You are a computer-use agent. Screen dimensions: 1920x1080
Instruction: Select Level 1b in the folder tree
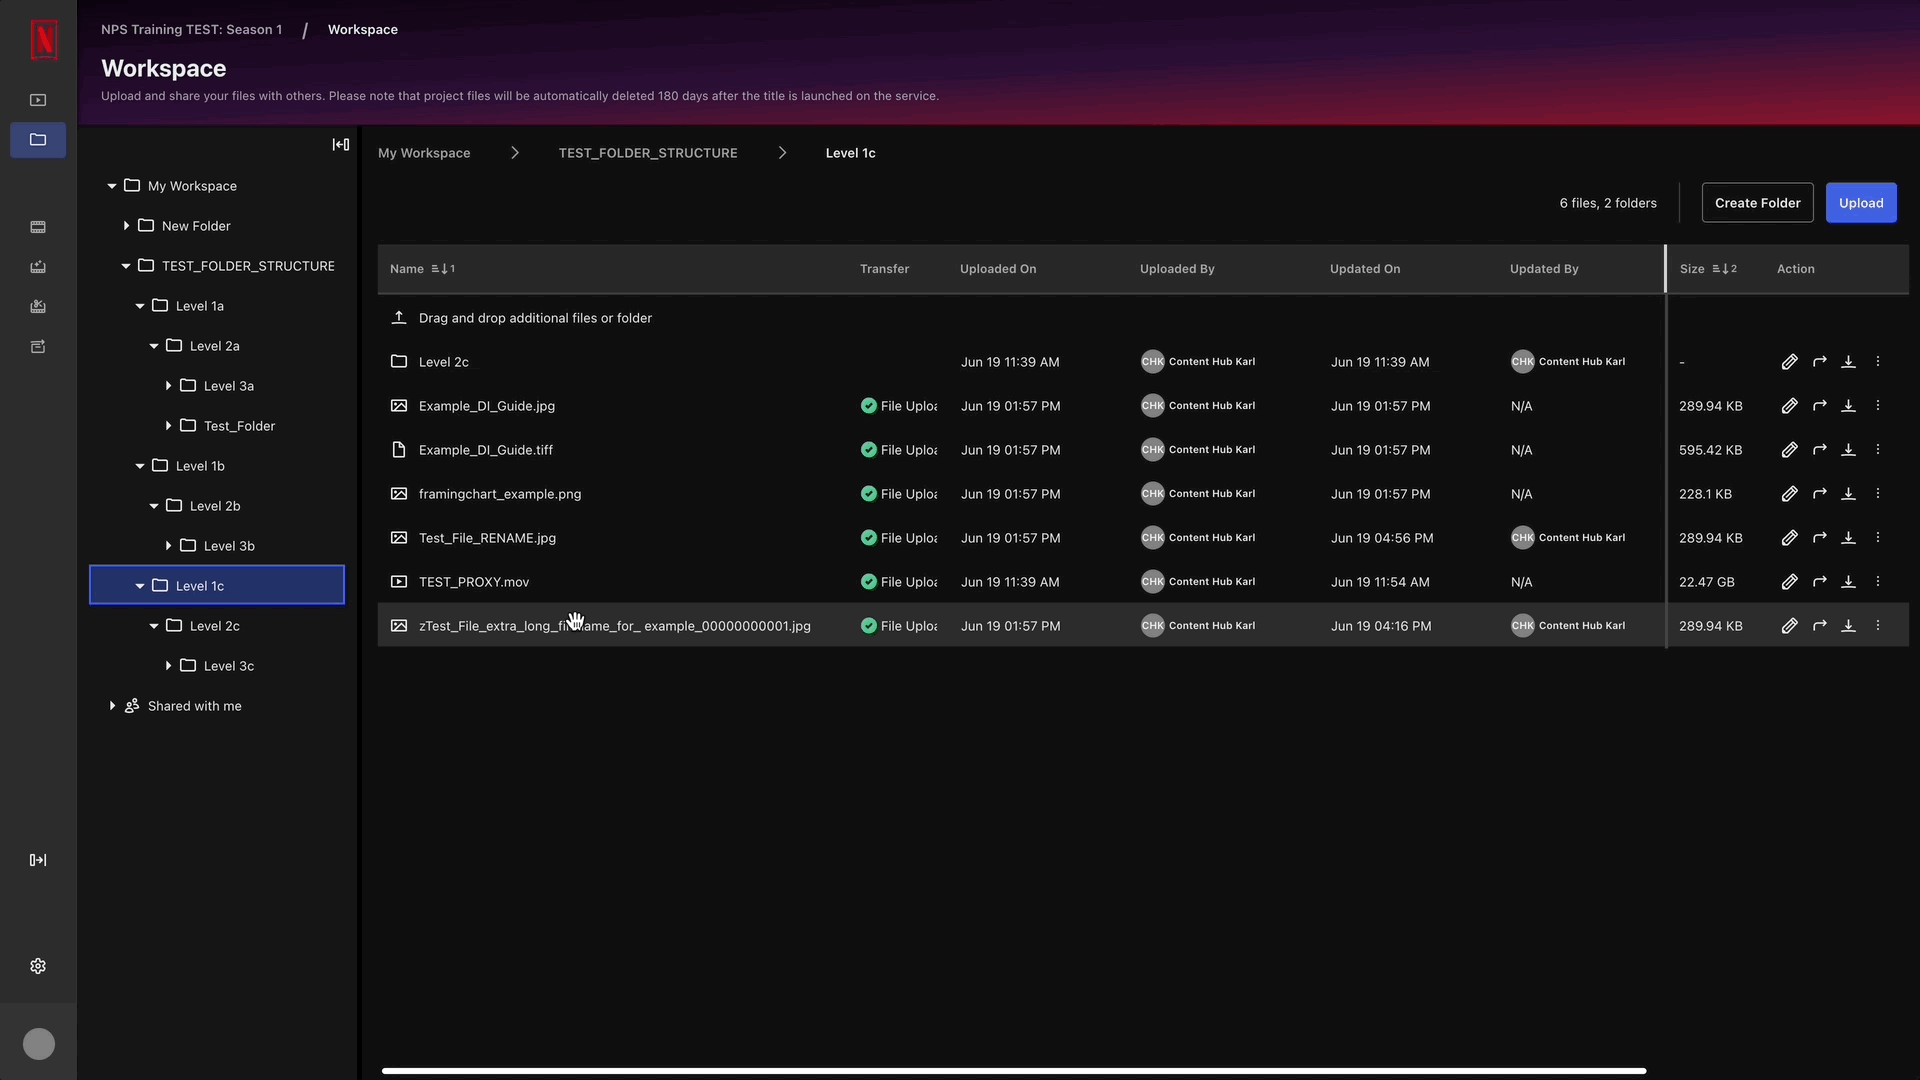click(198, 465)
